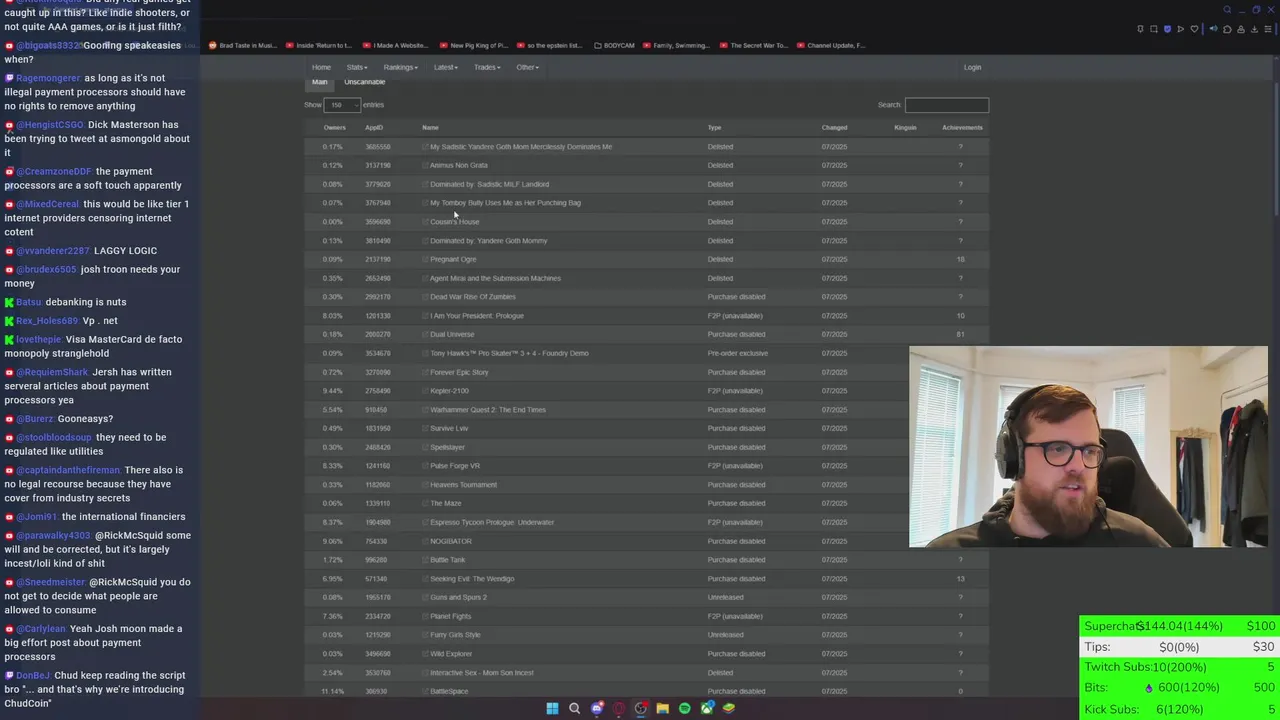This screenshot has height=720, width=1280.
Task: Open 'Warhammer Quest 2: The End Times'
Action: click(488, 410)
